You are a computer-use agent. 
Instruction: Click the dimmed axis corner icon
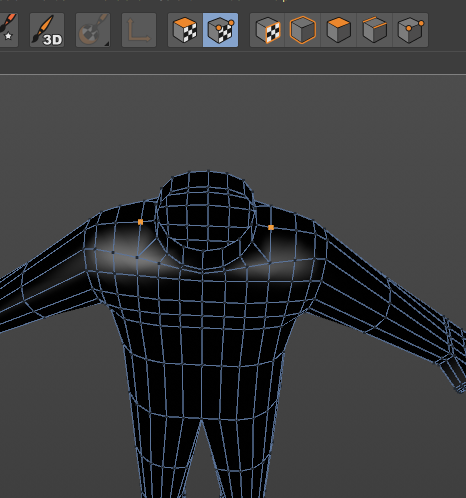coord(139,30)
